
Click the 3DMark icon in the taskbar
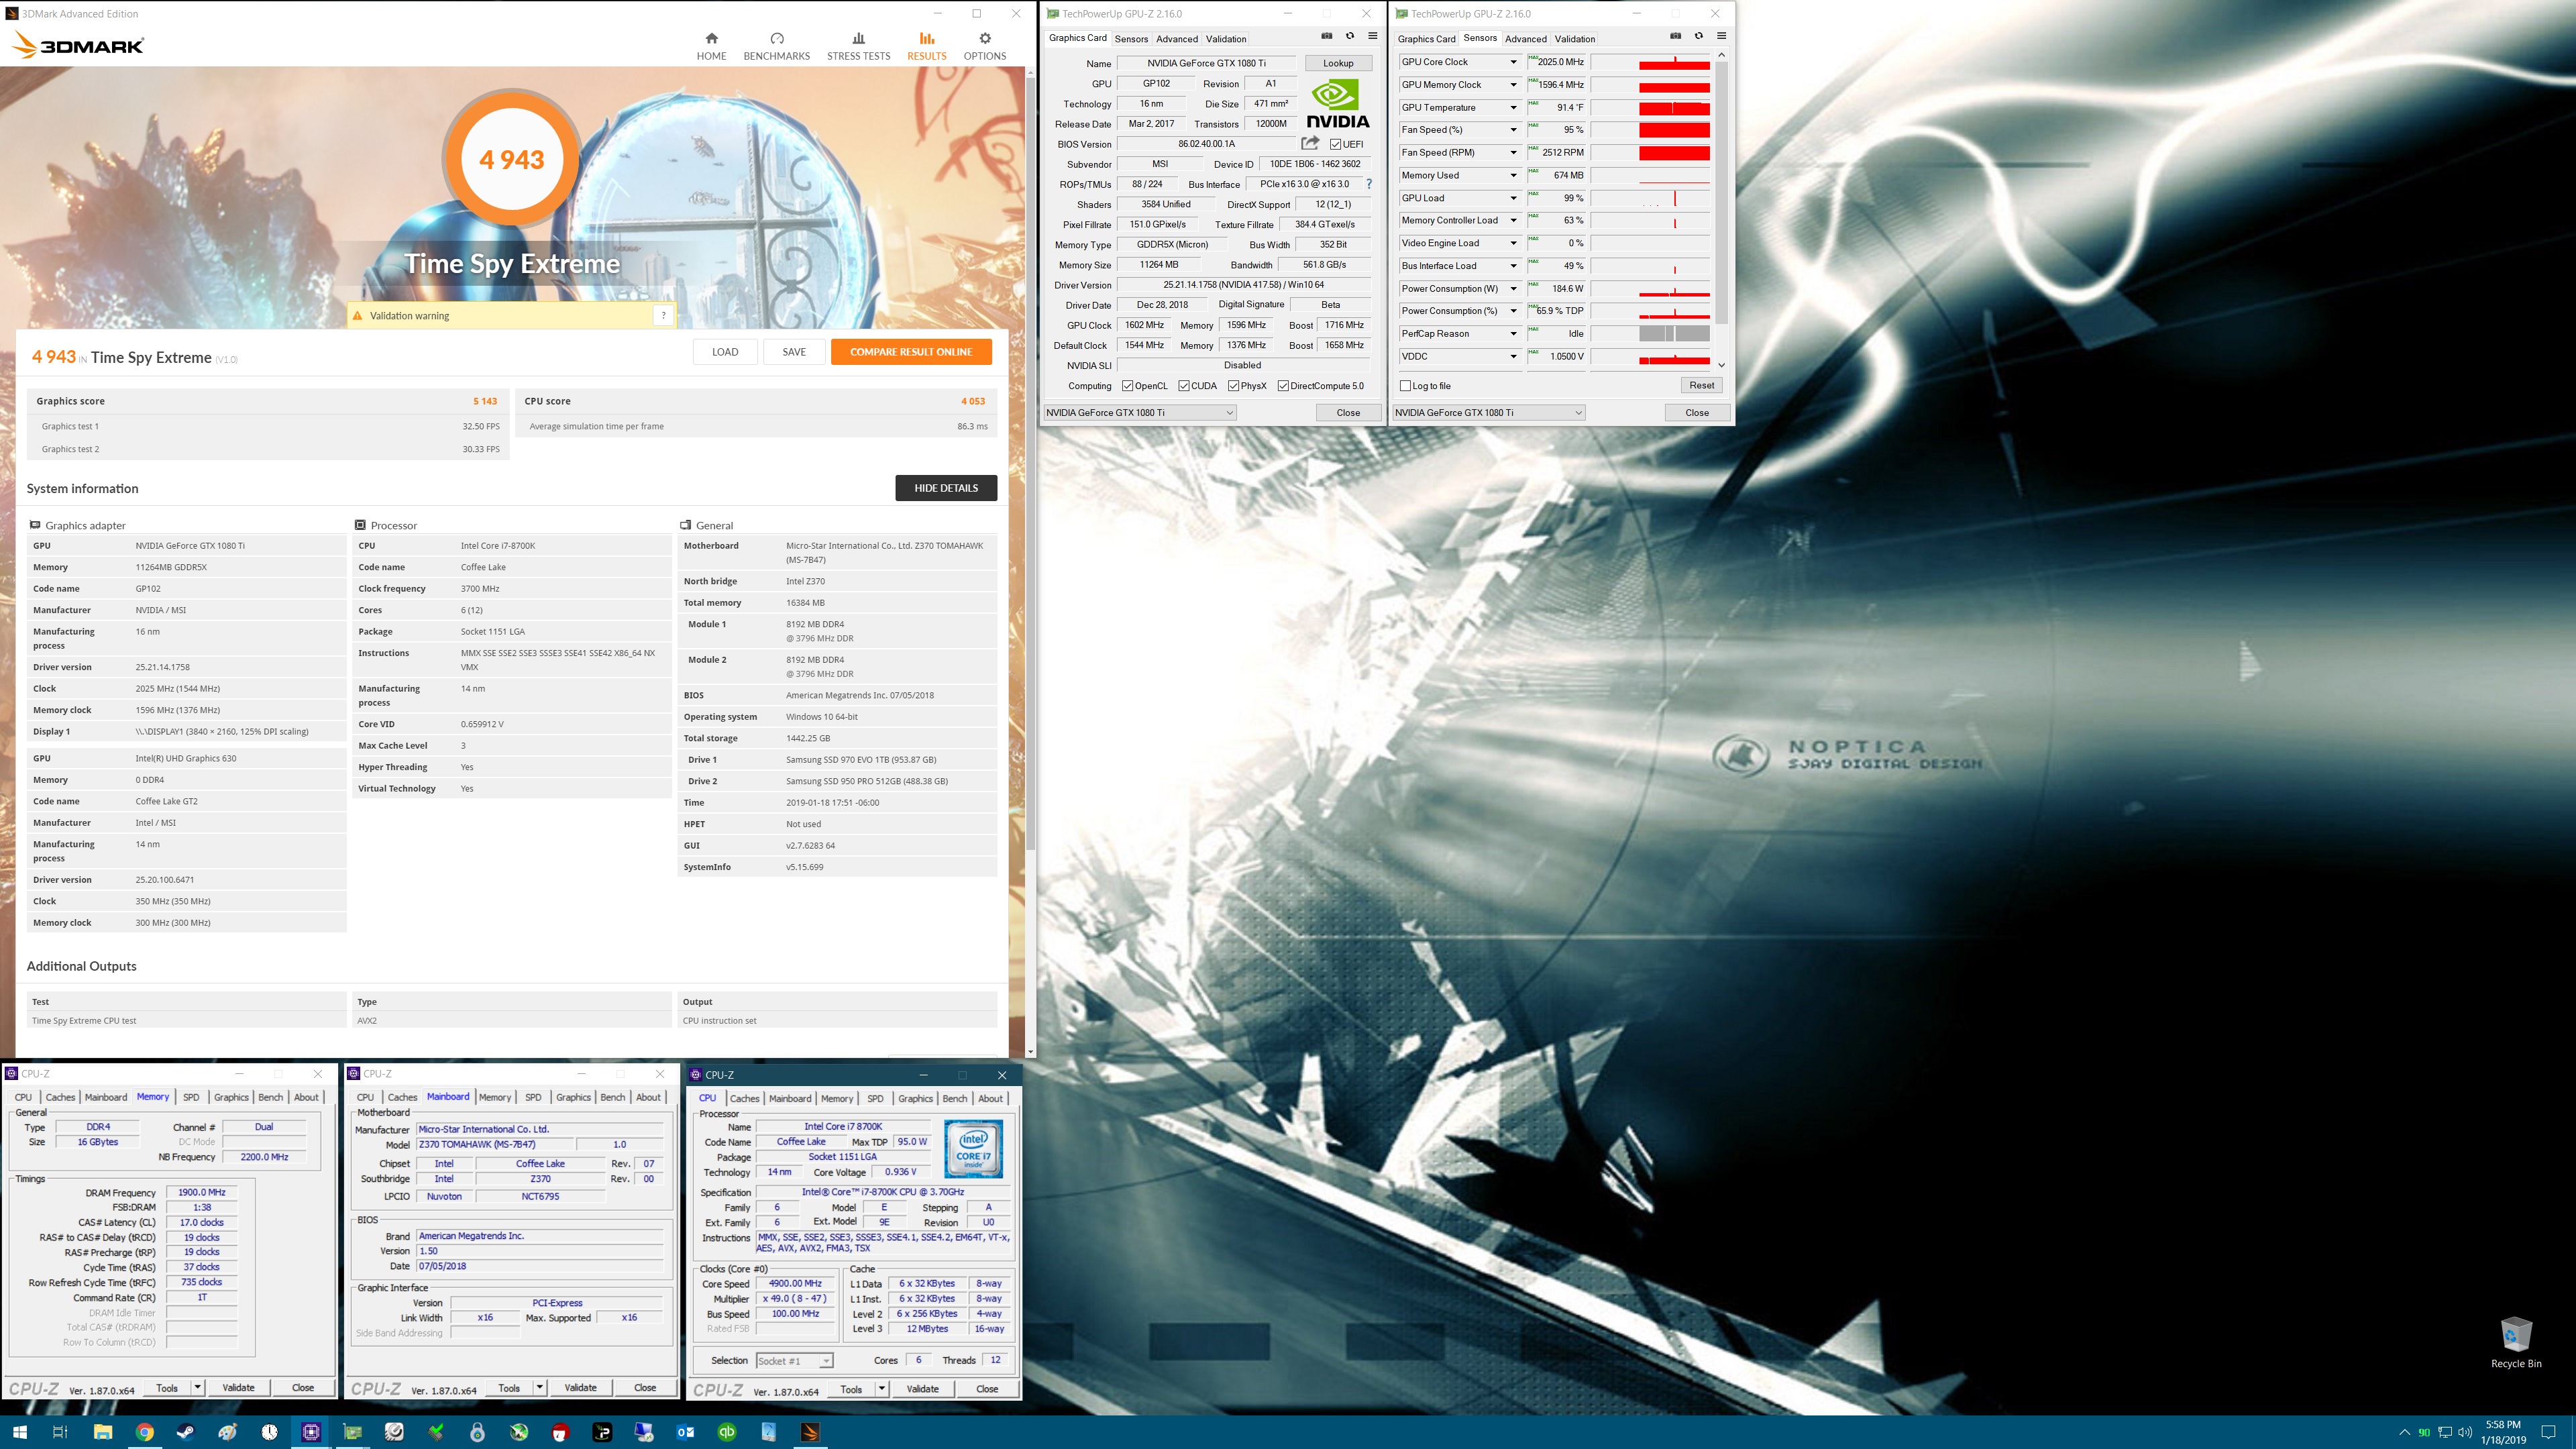[811, 1432]
